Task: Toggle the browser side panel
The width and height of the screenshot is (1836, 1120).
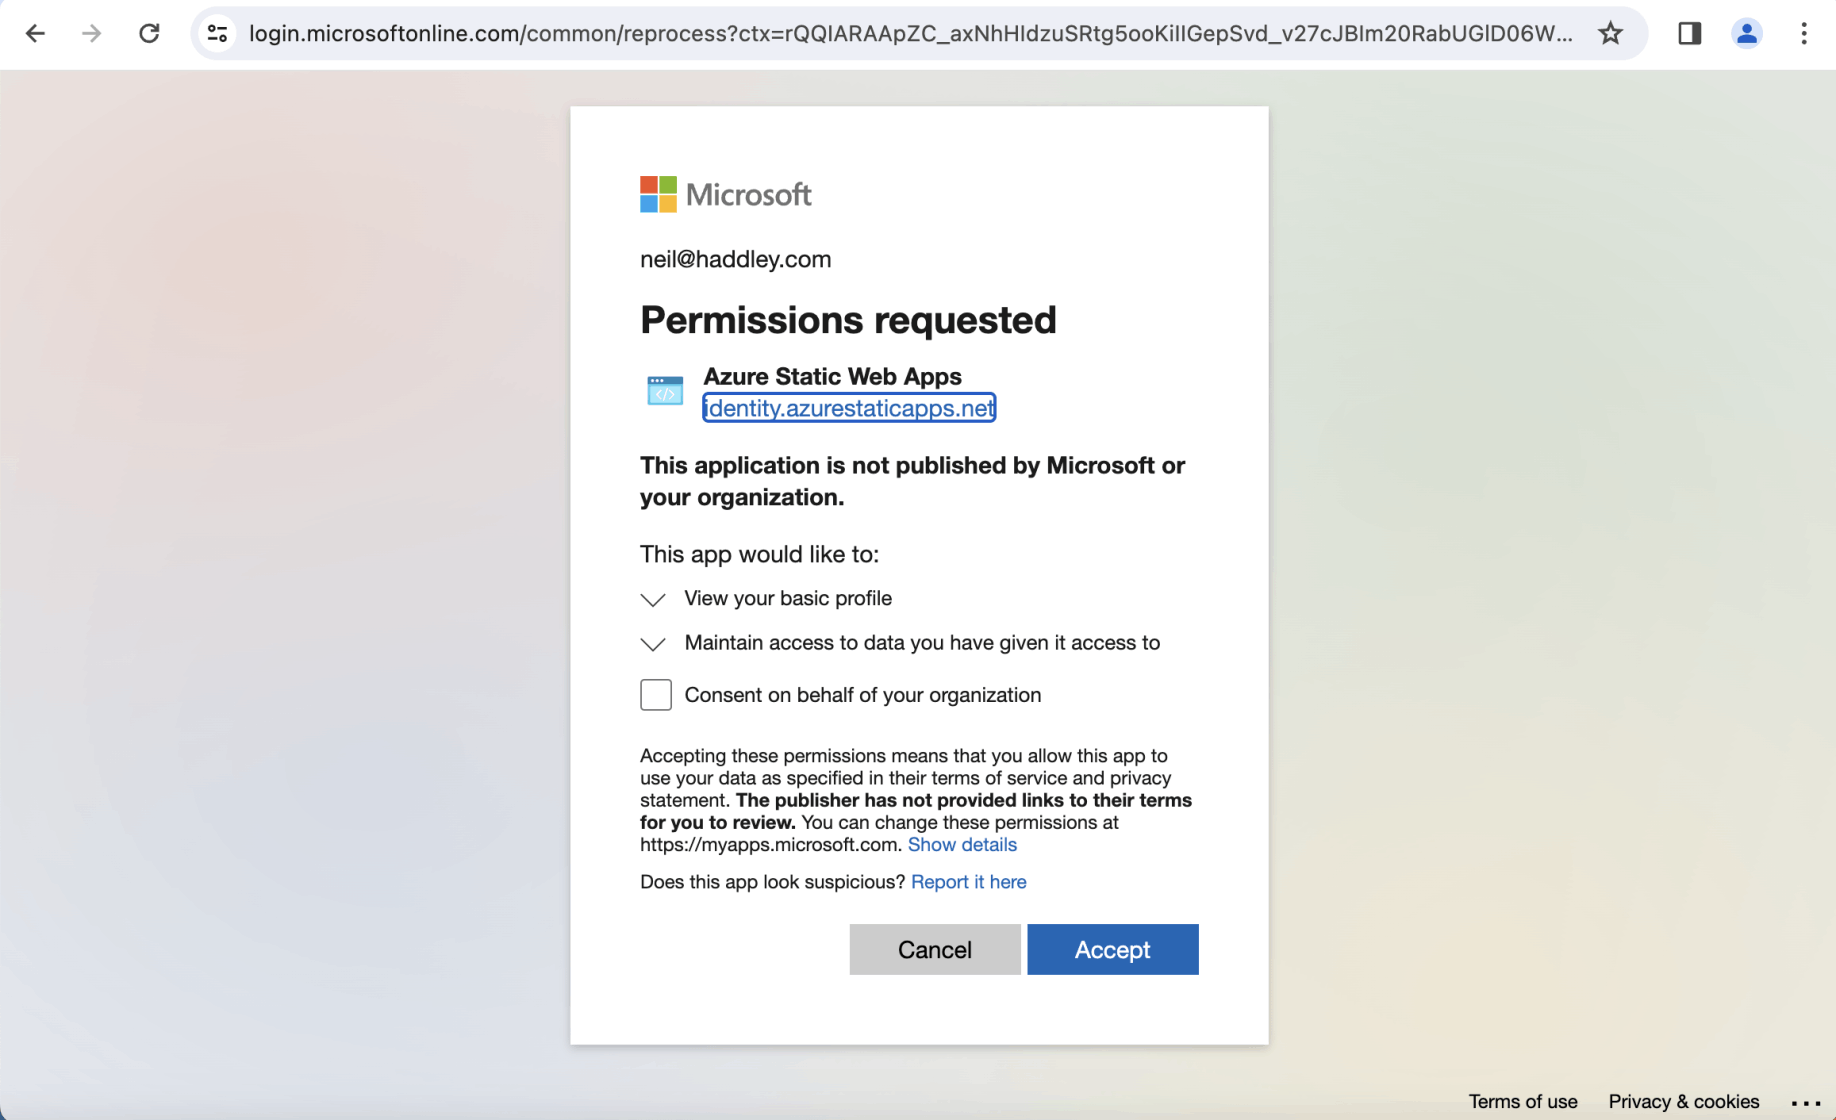Action: 1689,34
